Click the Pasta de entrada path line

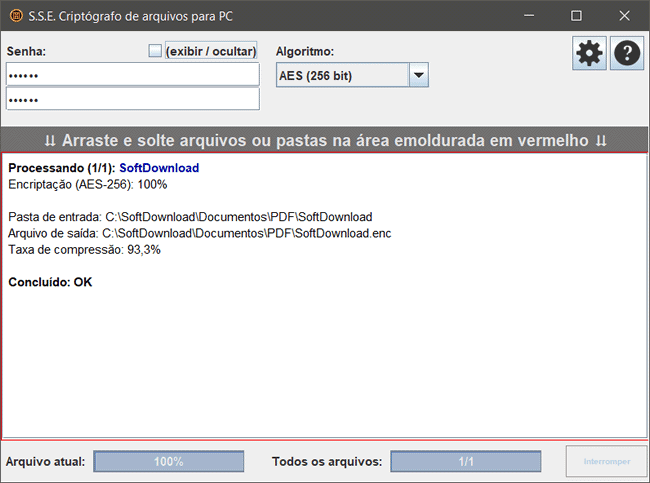coord(190,216)
